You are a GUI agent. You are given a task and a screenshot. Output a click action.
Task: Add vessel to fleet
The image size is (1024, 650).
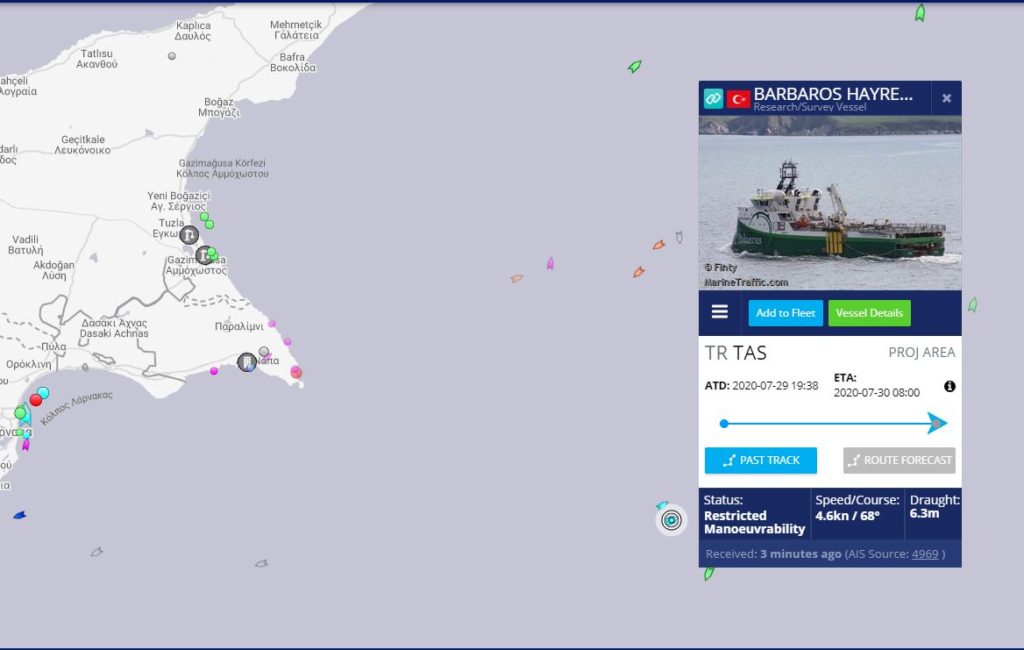click(786, 313)
